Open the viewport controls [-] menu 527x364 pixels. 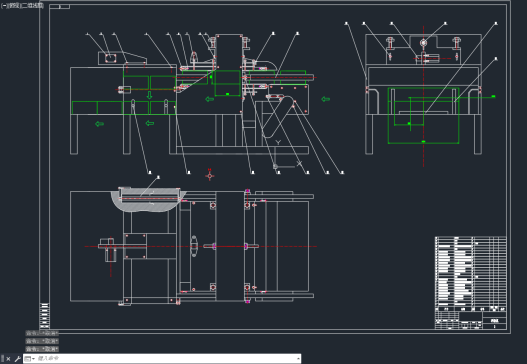click(x=3, y=5)
